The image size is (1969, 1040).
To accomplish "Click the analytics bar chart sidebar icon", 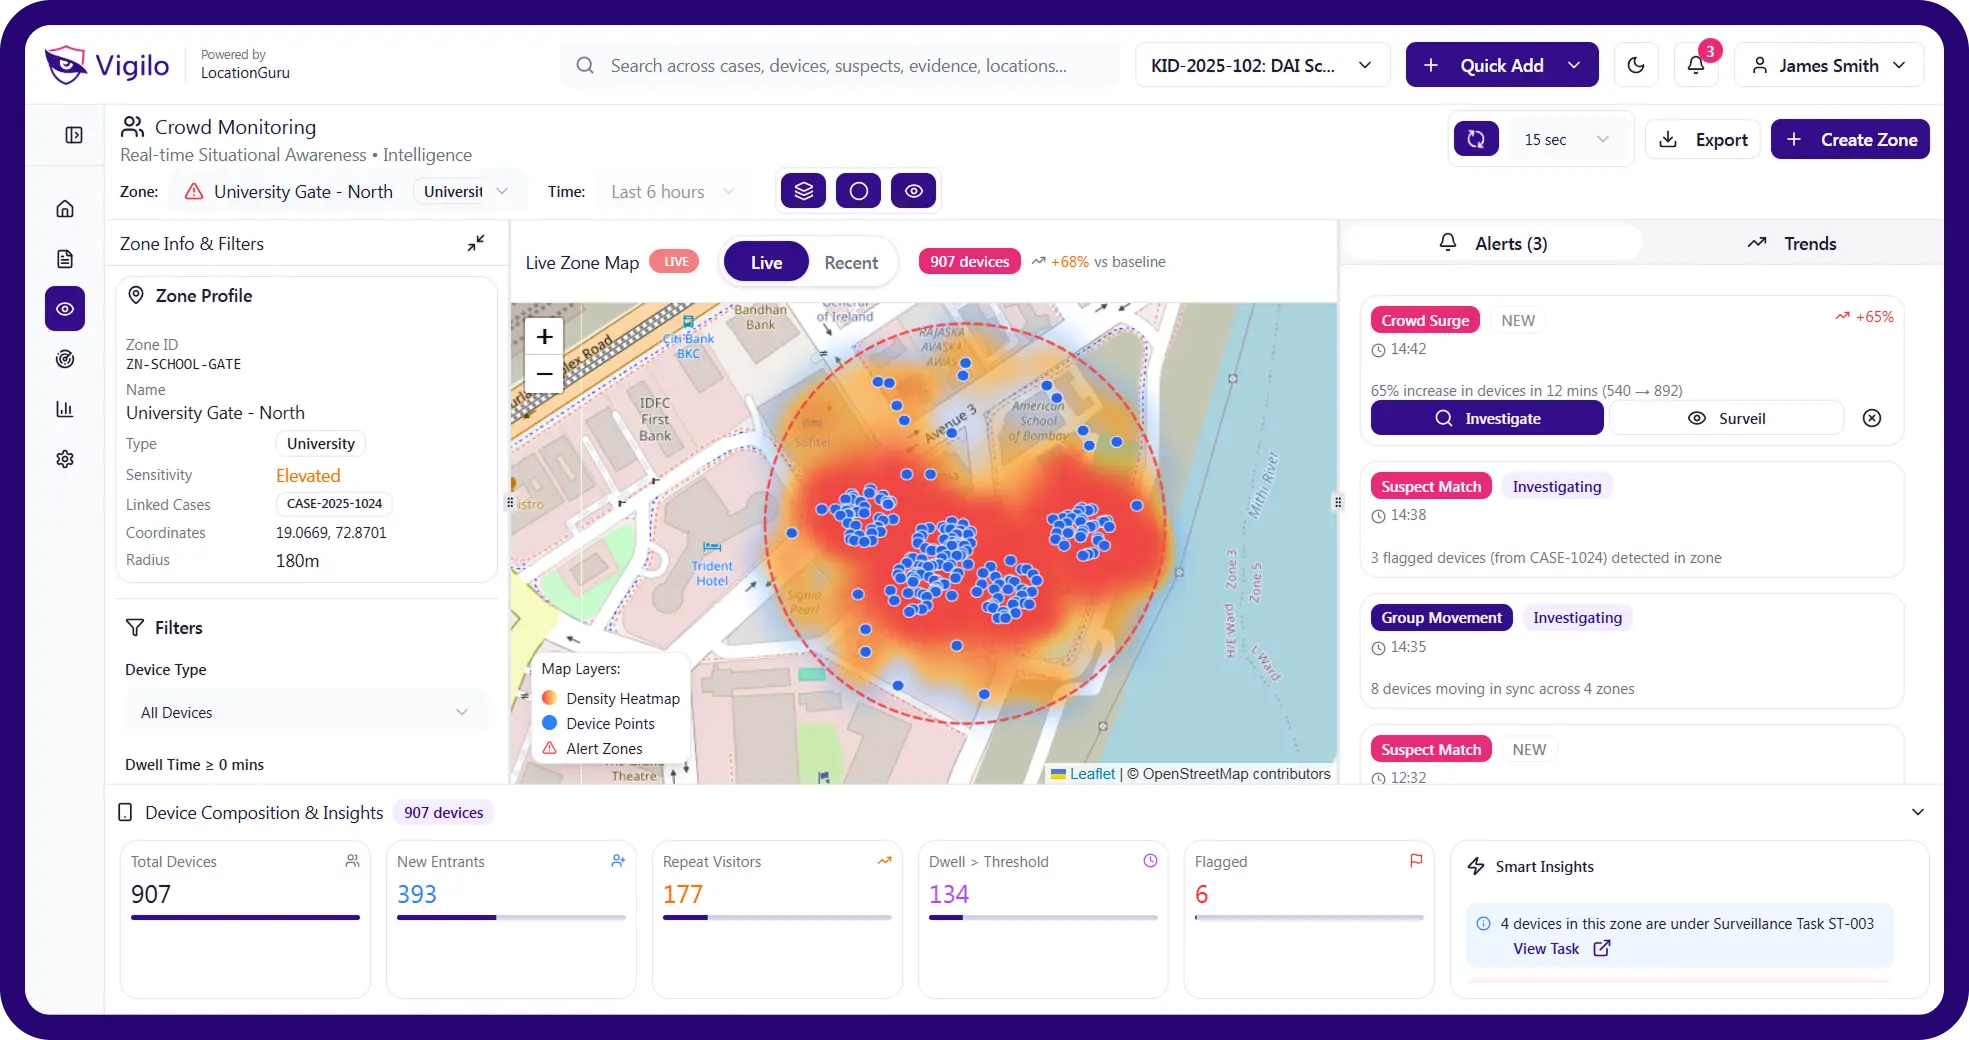I will (65, 409).
